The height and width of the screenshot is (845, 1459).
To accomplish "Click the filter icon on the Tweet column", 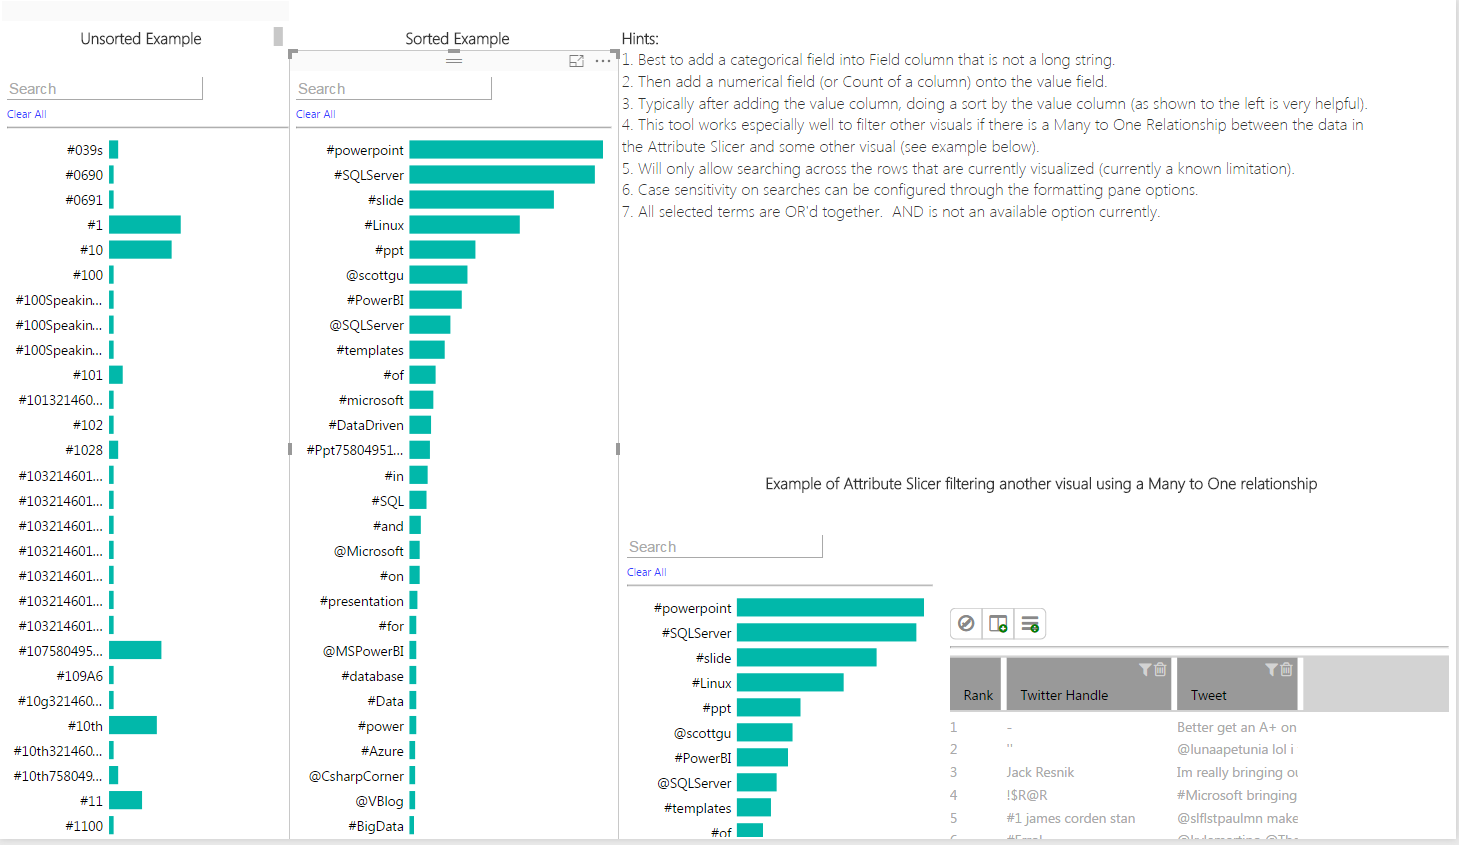I will click(1271, 669).
